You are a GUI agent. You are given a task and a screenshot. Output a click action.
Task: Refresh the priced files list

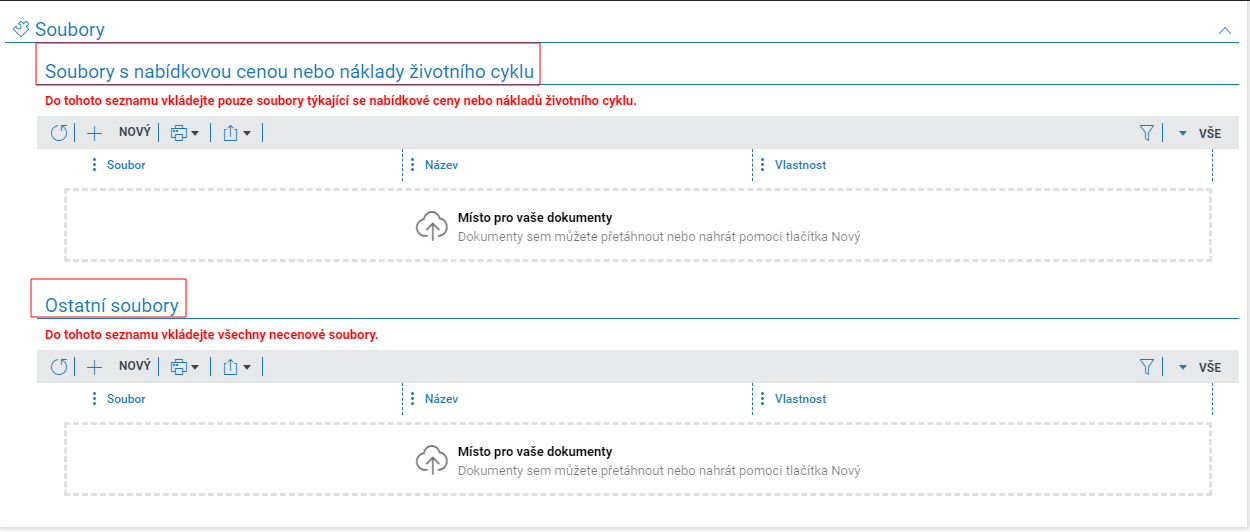point(59,133)
